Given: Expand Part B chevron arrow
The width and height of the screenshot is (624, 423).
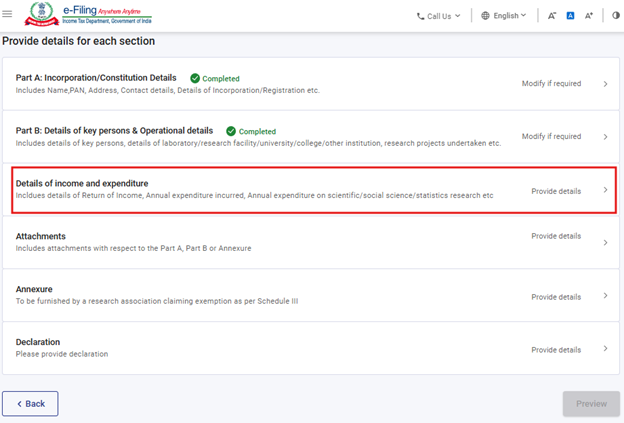Looking at the screenshot, I should 605,137.
